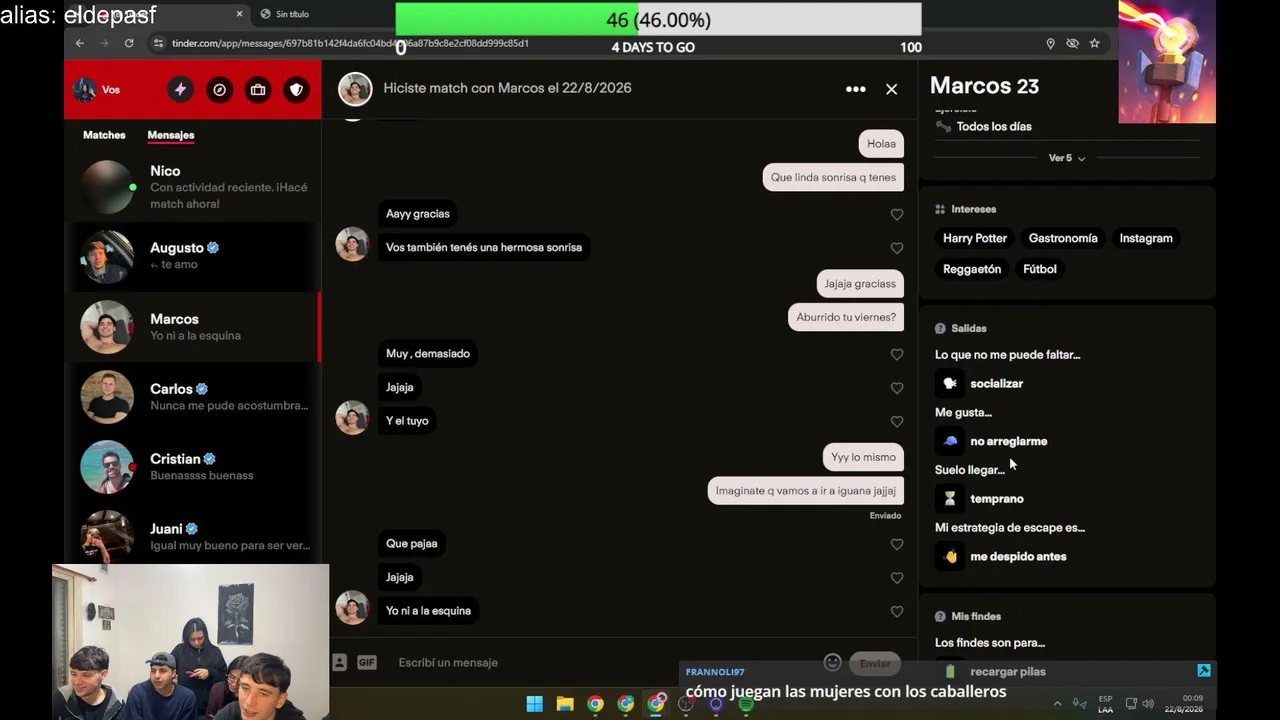Click the 'socializar' answer in Salidas

(996, 384)
